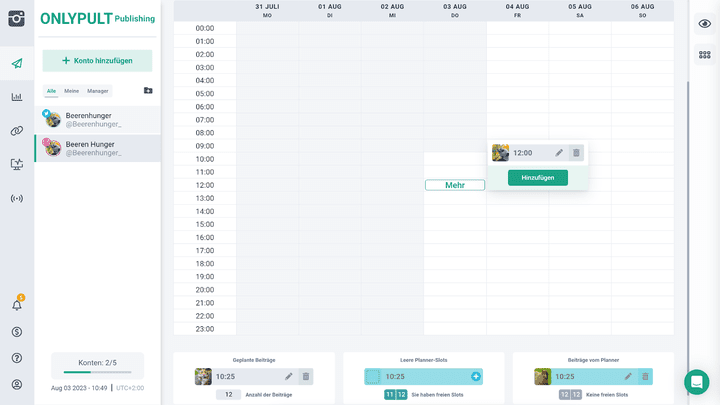This screenshot has width=720, height=405.
Task: Click the 03 AUG column header
Action: [455, 11]
